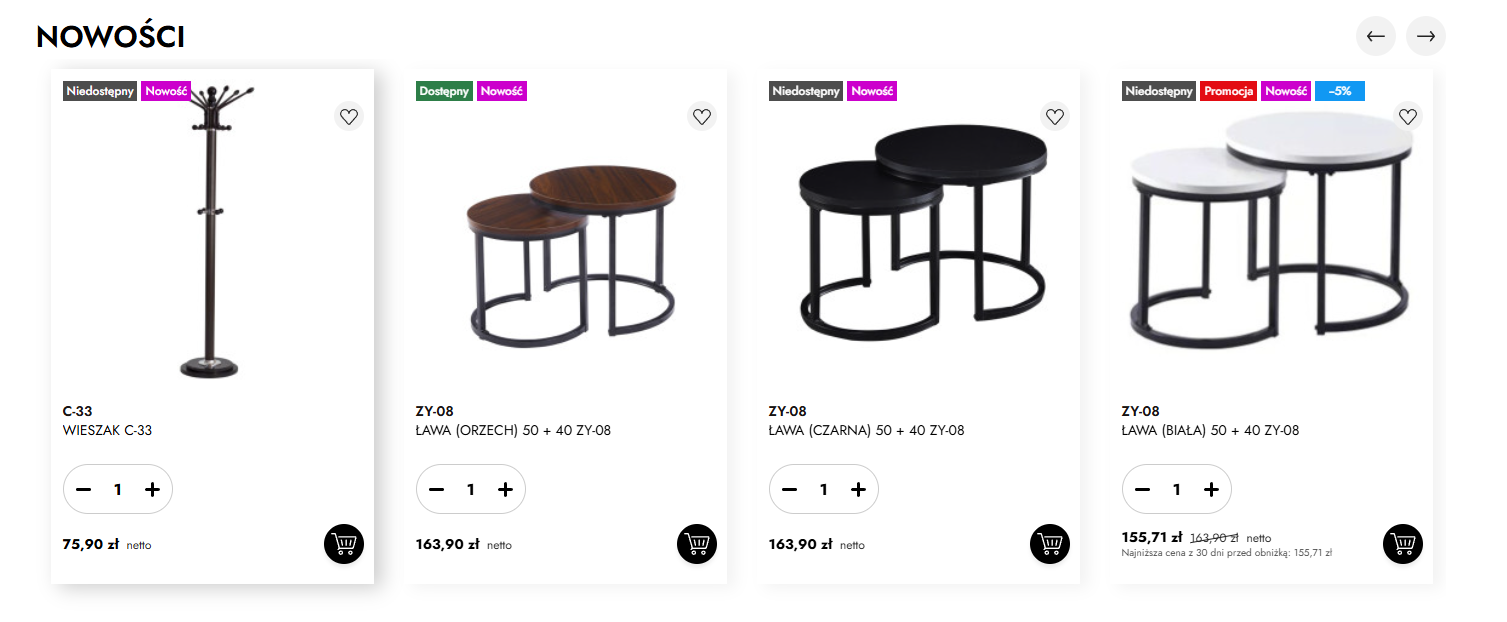Click heart icon on ŁAWA (CZARNA) card
Viewport: 1507px width, 622px height.
coord(1054,117)
